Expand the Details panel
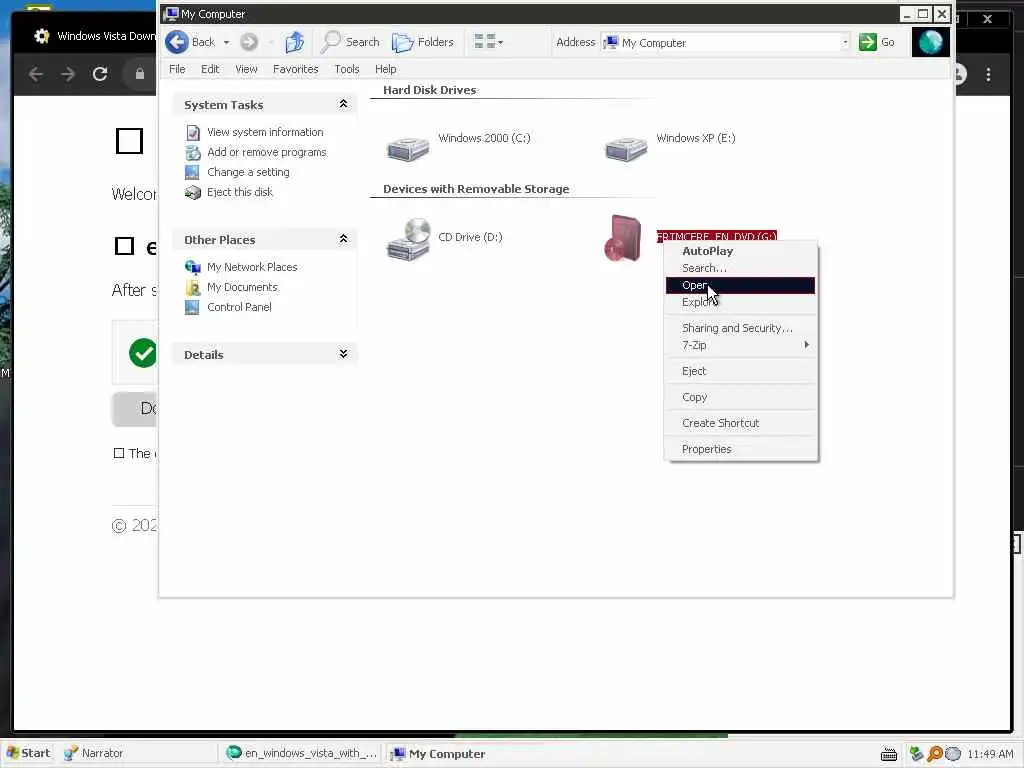The height and width of the screenshot is (768, 1024). point(343,354)
